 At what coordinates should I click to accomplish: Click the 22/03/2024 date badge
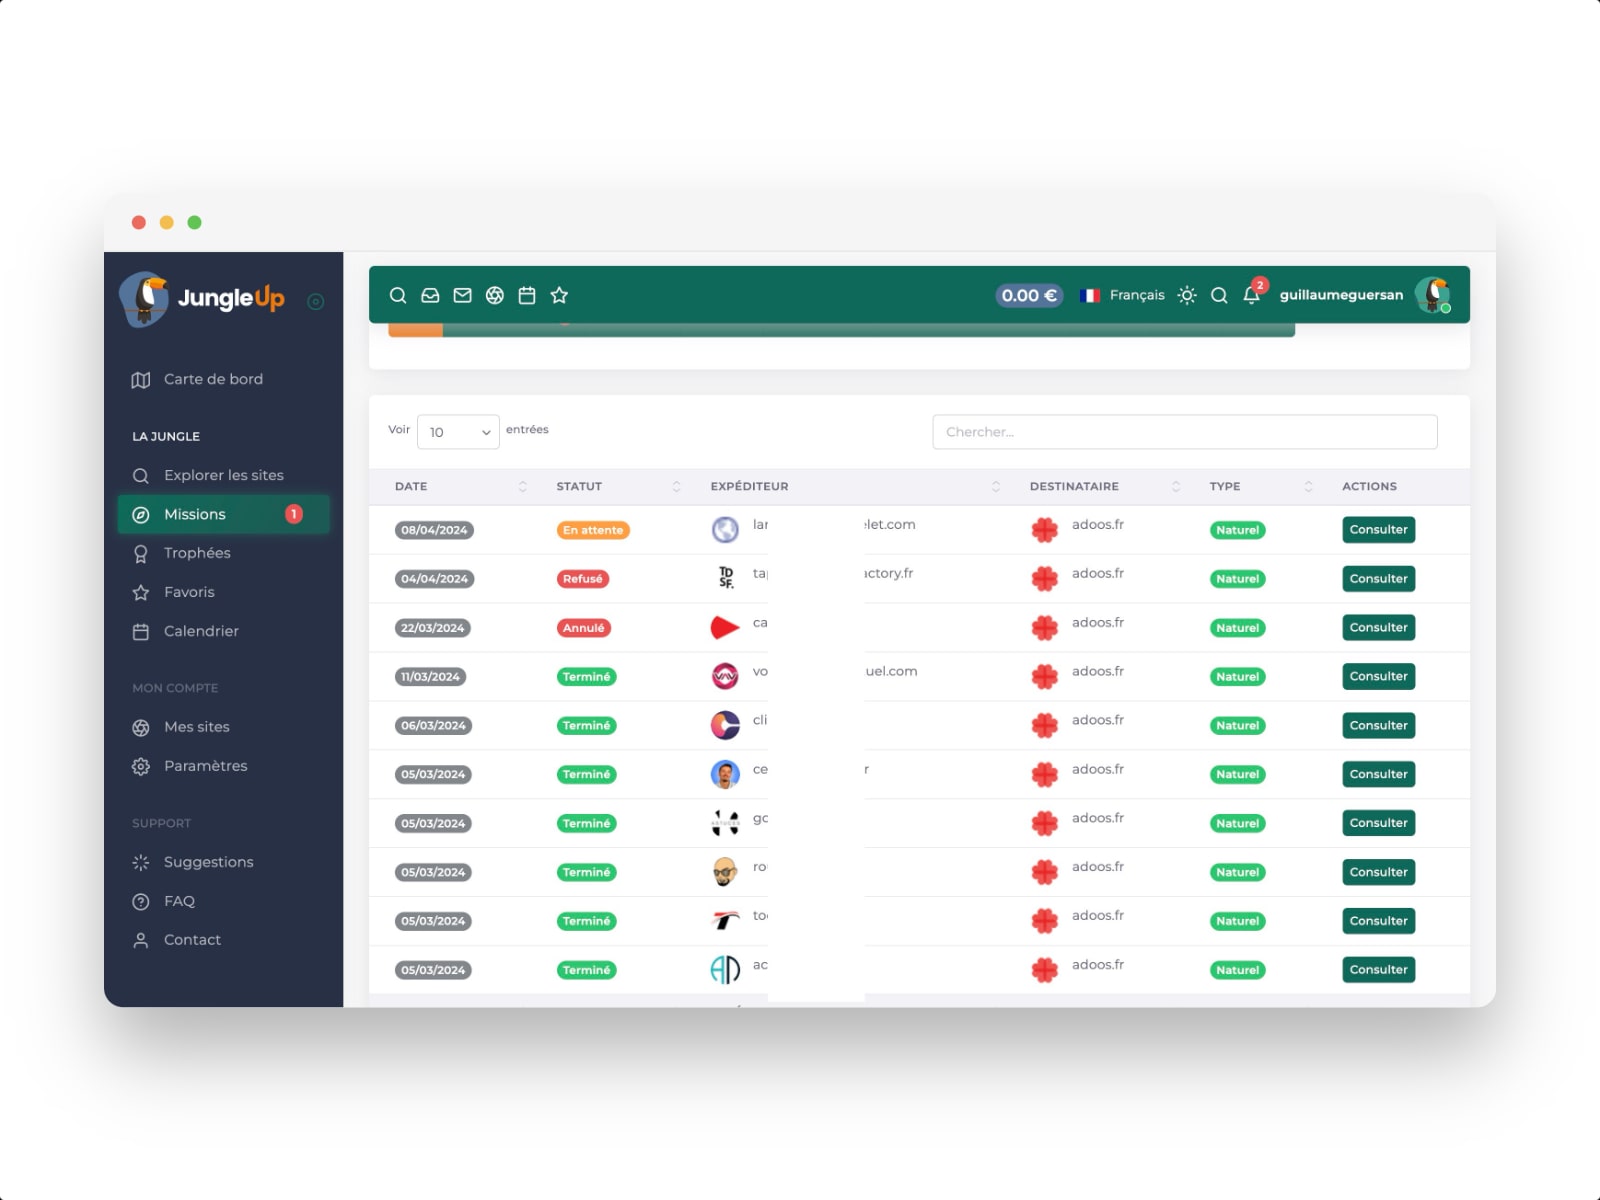click(x=433, y=628)
